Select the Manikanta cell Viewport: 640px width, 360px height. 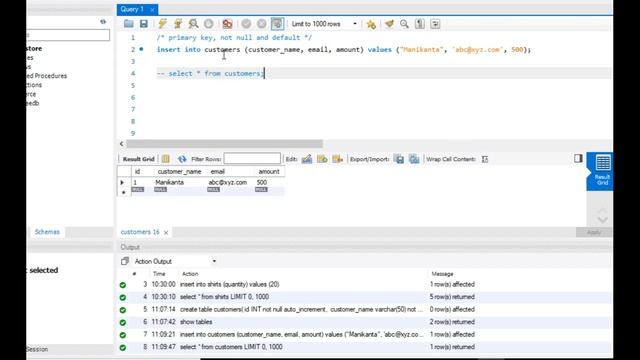click(169, 182)
